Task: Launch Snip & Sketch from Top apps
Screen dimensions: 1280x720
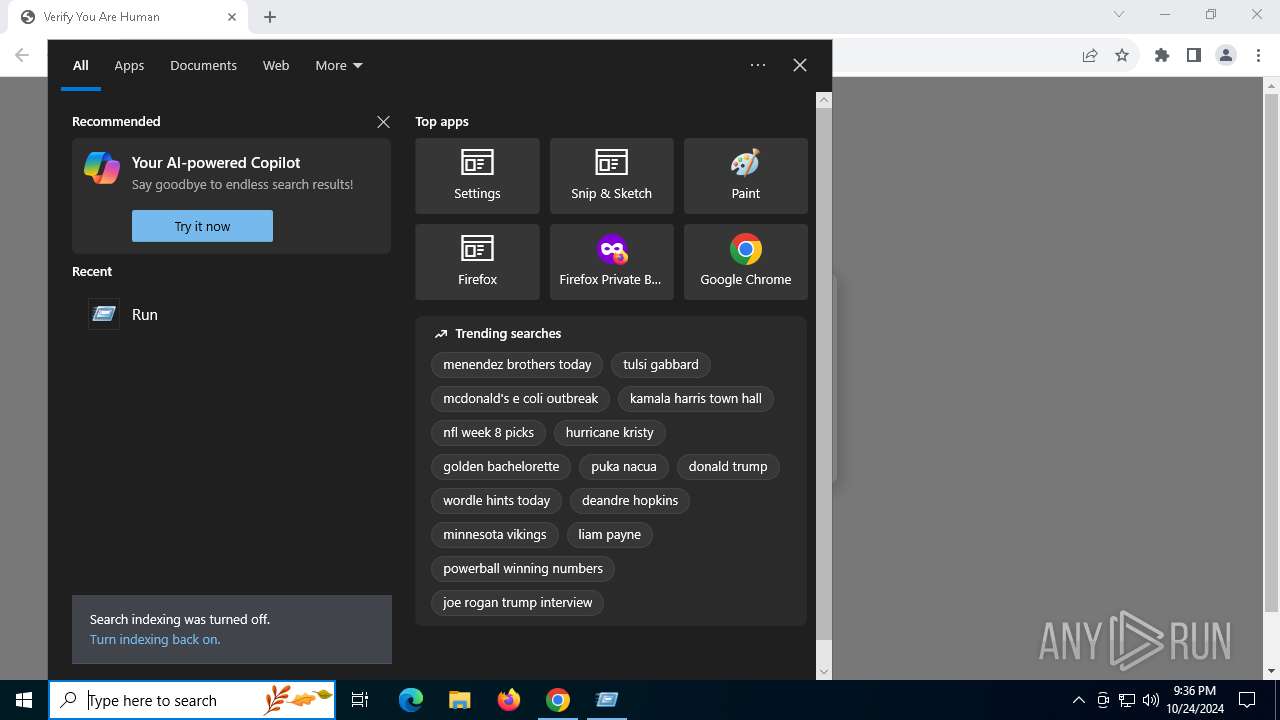Action: [611, 176]
